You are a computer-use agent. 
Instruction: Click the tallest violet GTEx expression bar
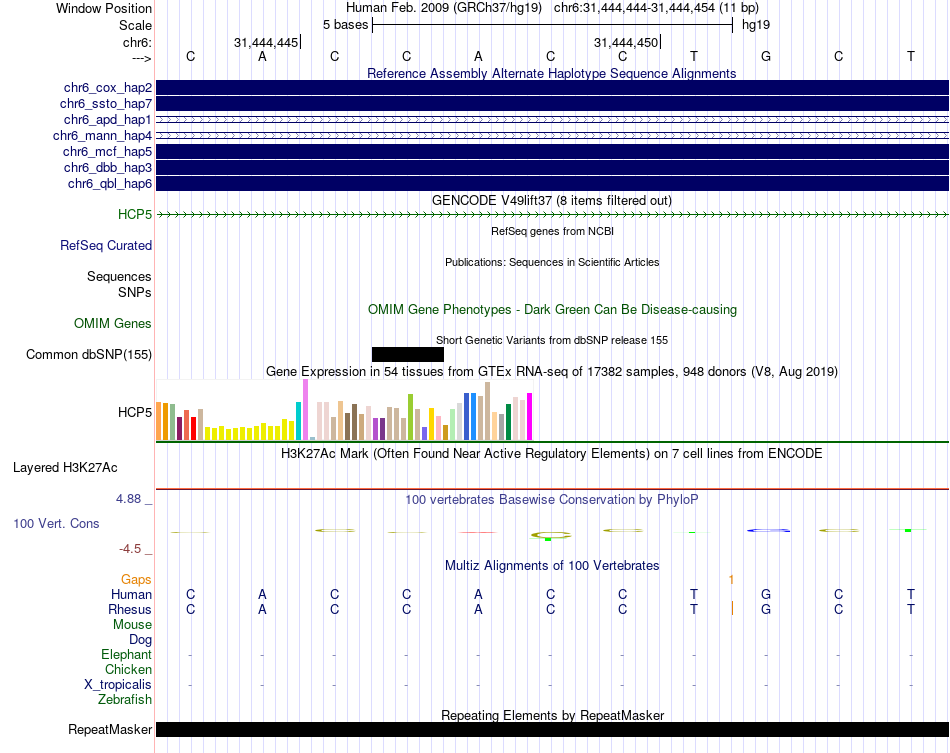305,410
